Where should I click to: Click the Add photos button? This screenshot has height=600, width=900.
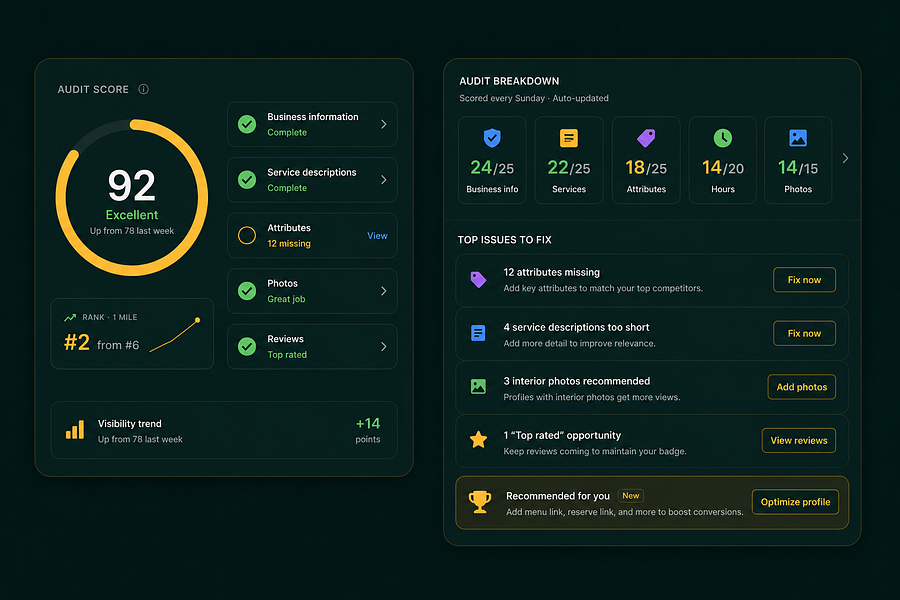click(801, 387)
